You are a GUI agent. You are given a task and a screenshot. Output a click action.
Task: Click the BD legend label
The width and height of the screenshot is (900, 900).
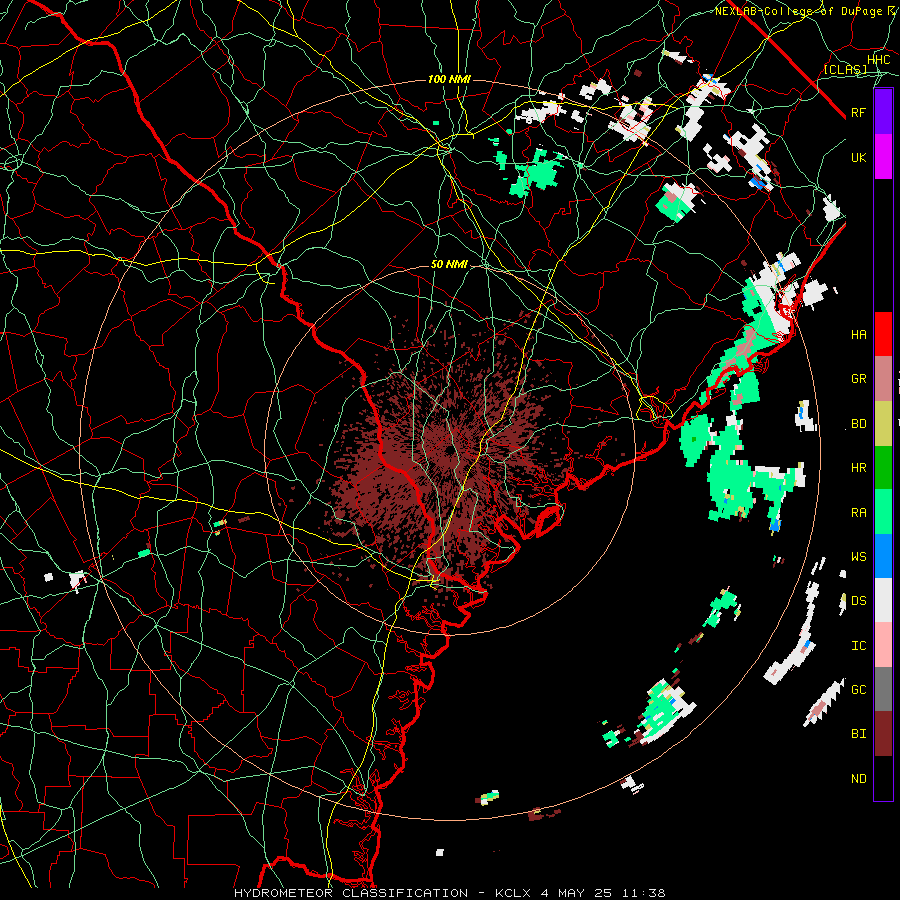pos(858,424)
